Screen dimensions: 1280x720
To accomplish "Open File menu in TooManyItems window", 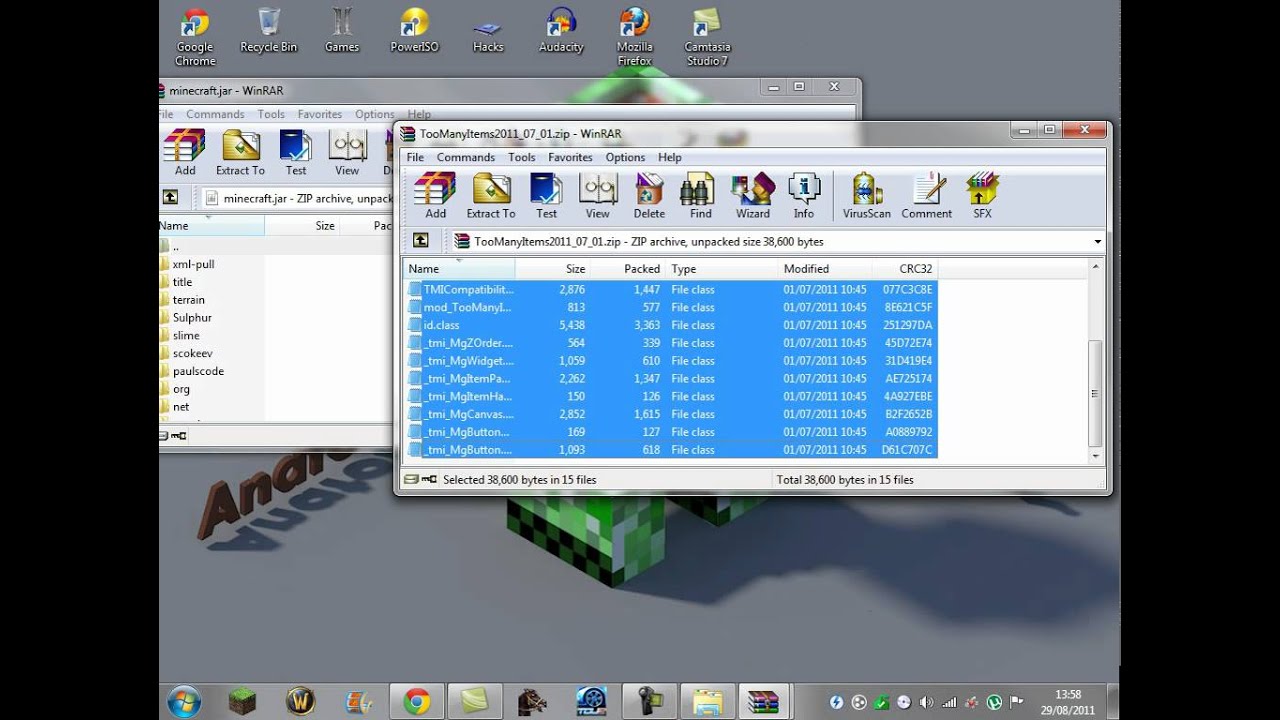I will click(x=415, y=157).
